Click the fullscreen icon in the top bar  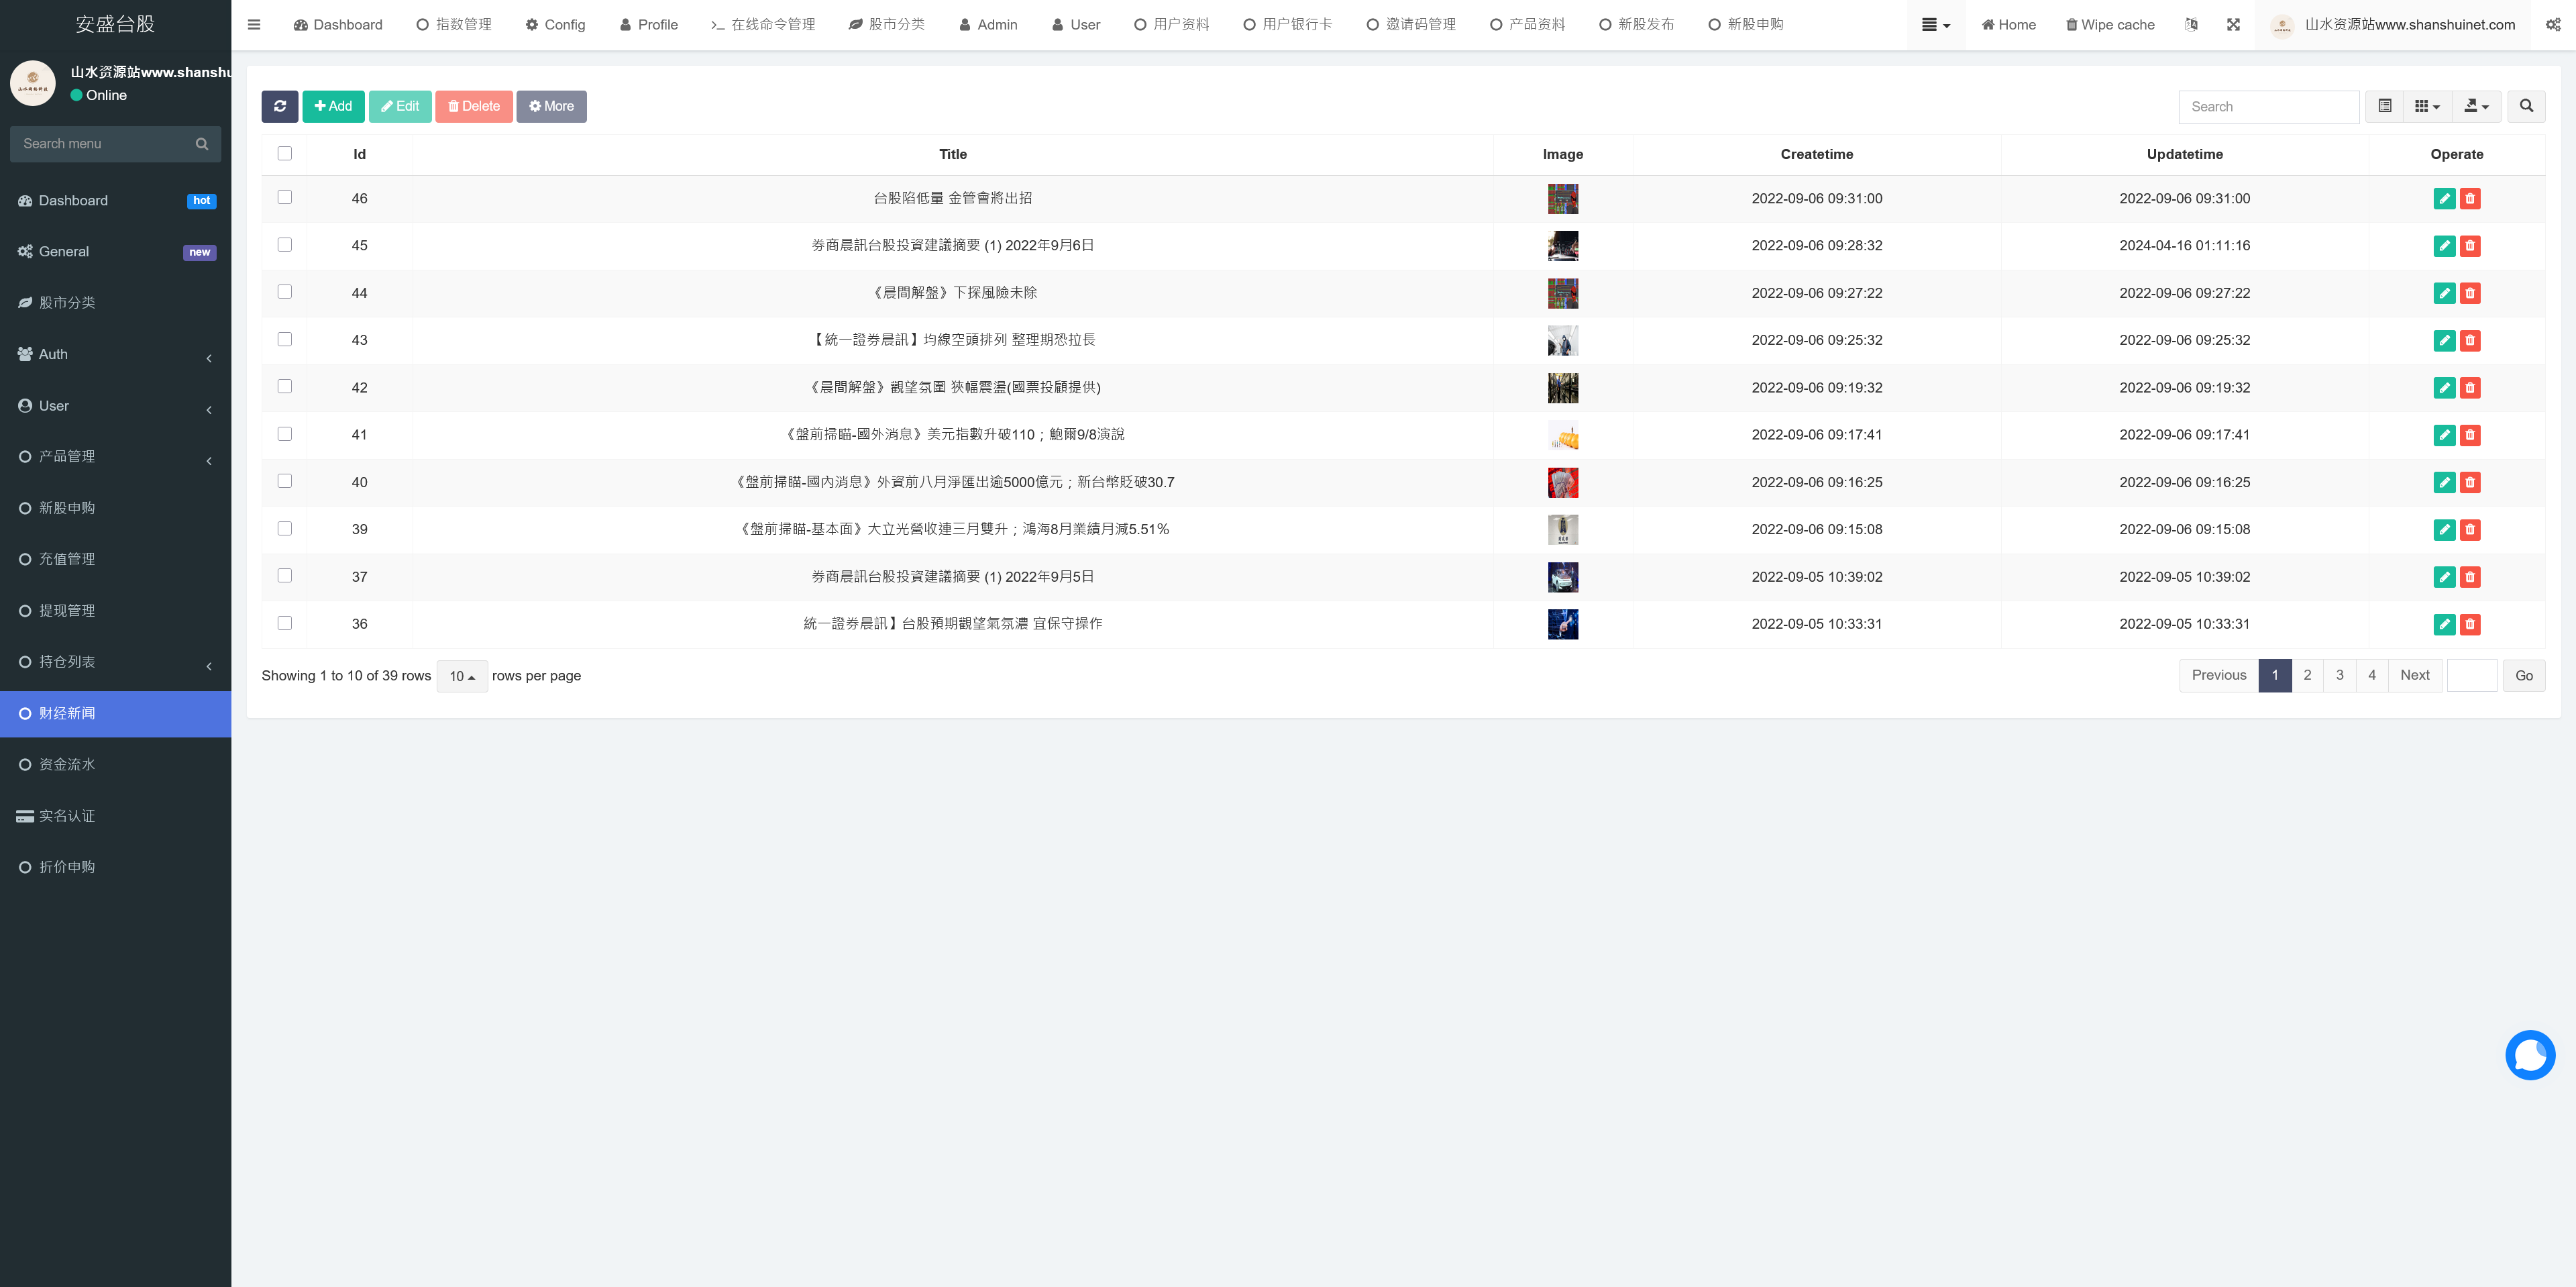[x=2233, y=24]
